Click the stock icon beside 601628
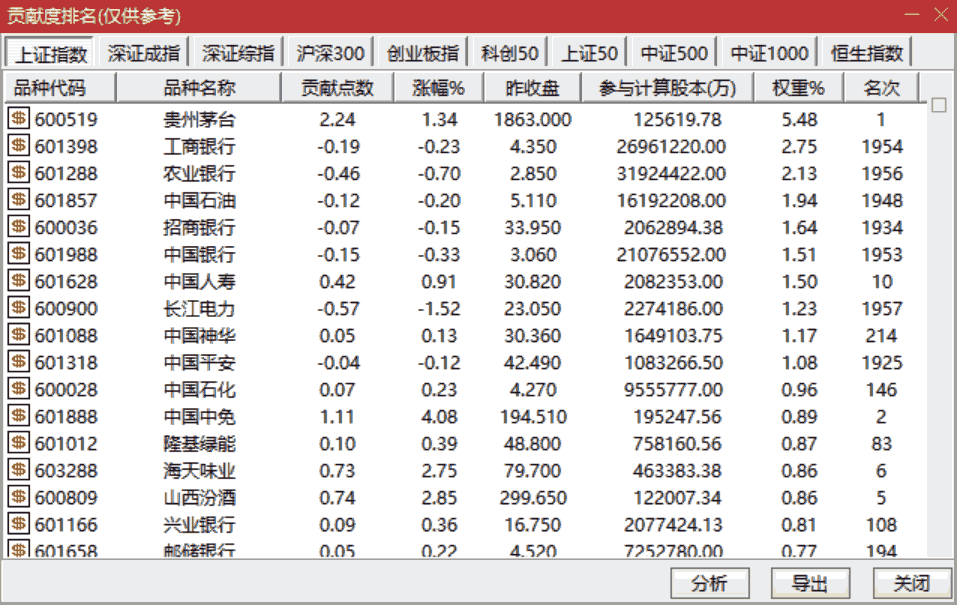The height and width of the screenshot is (605, 957). tap(18, 280)
